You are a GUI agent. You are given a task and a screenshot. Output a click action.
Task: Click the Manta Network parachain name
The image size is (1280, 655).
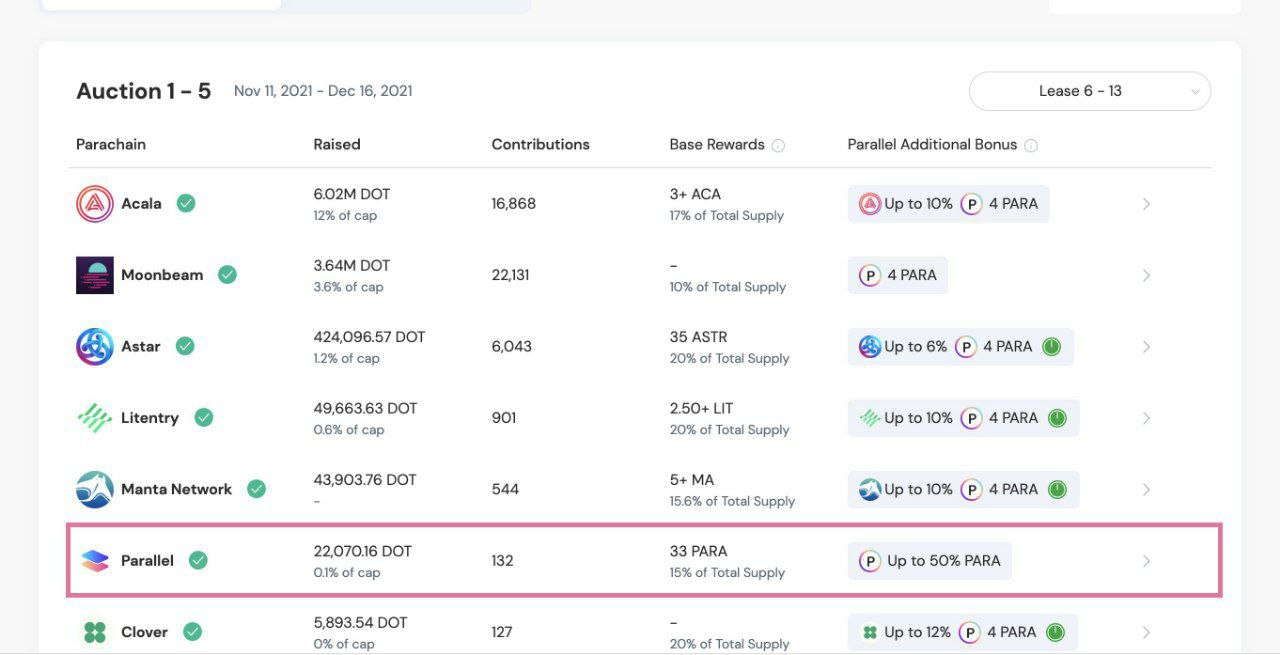(x=176, y=489)
